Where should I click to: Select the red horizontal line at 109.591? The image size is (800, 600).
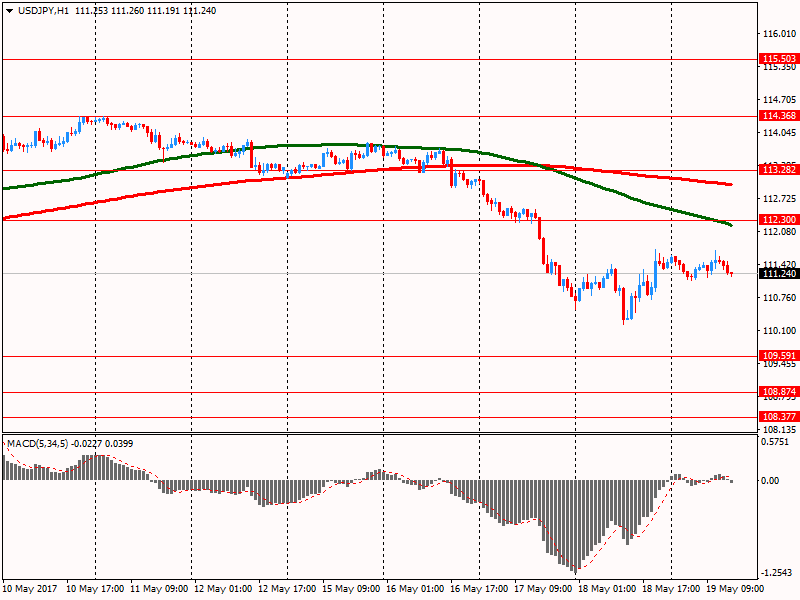coord(380,357)
